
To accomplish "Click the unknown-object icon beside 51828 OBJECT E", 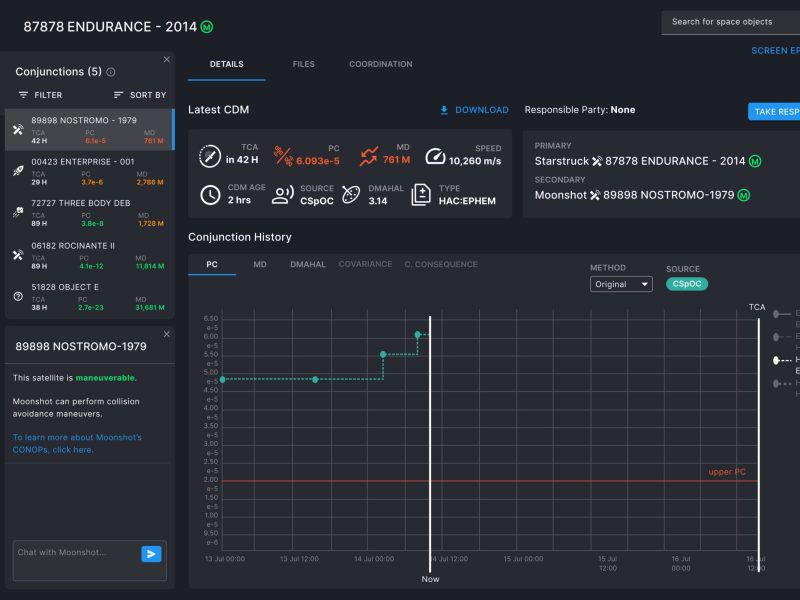I will pyautogui.click(x=17, y=296).
